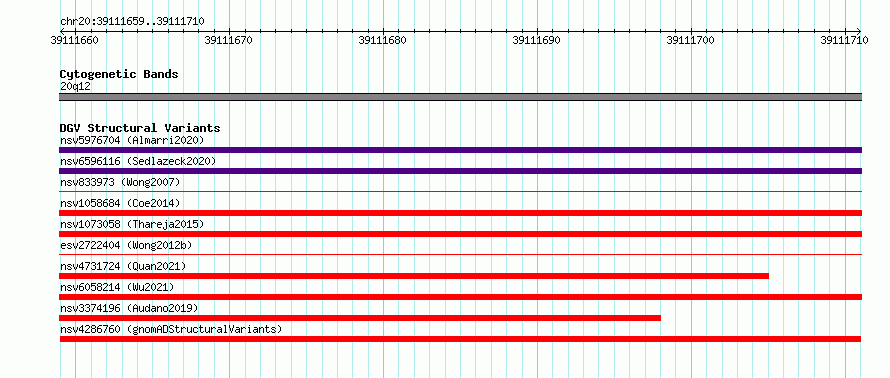
Task: Click the thin red line under nsv833973
Action: [460, 192]
